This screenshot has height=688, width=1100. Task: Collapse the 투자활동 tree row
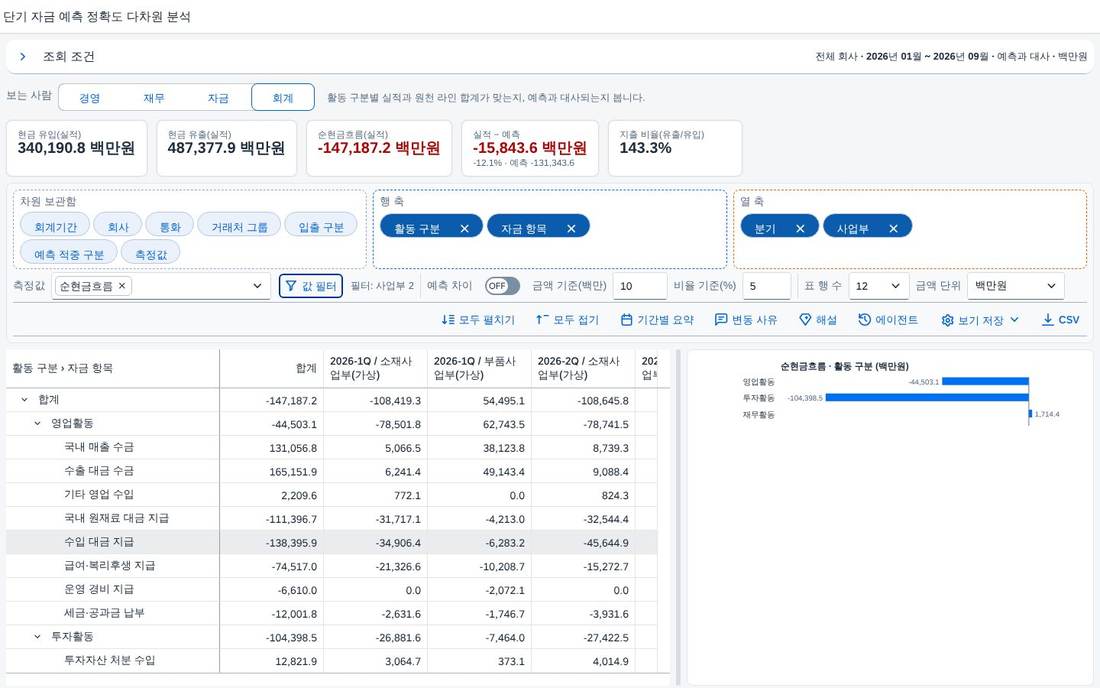[37, 637]
